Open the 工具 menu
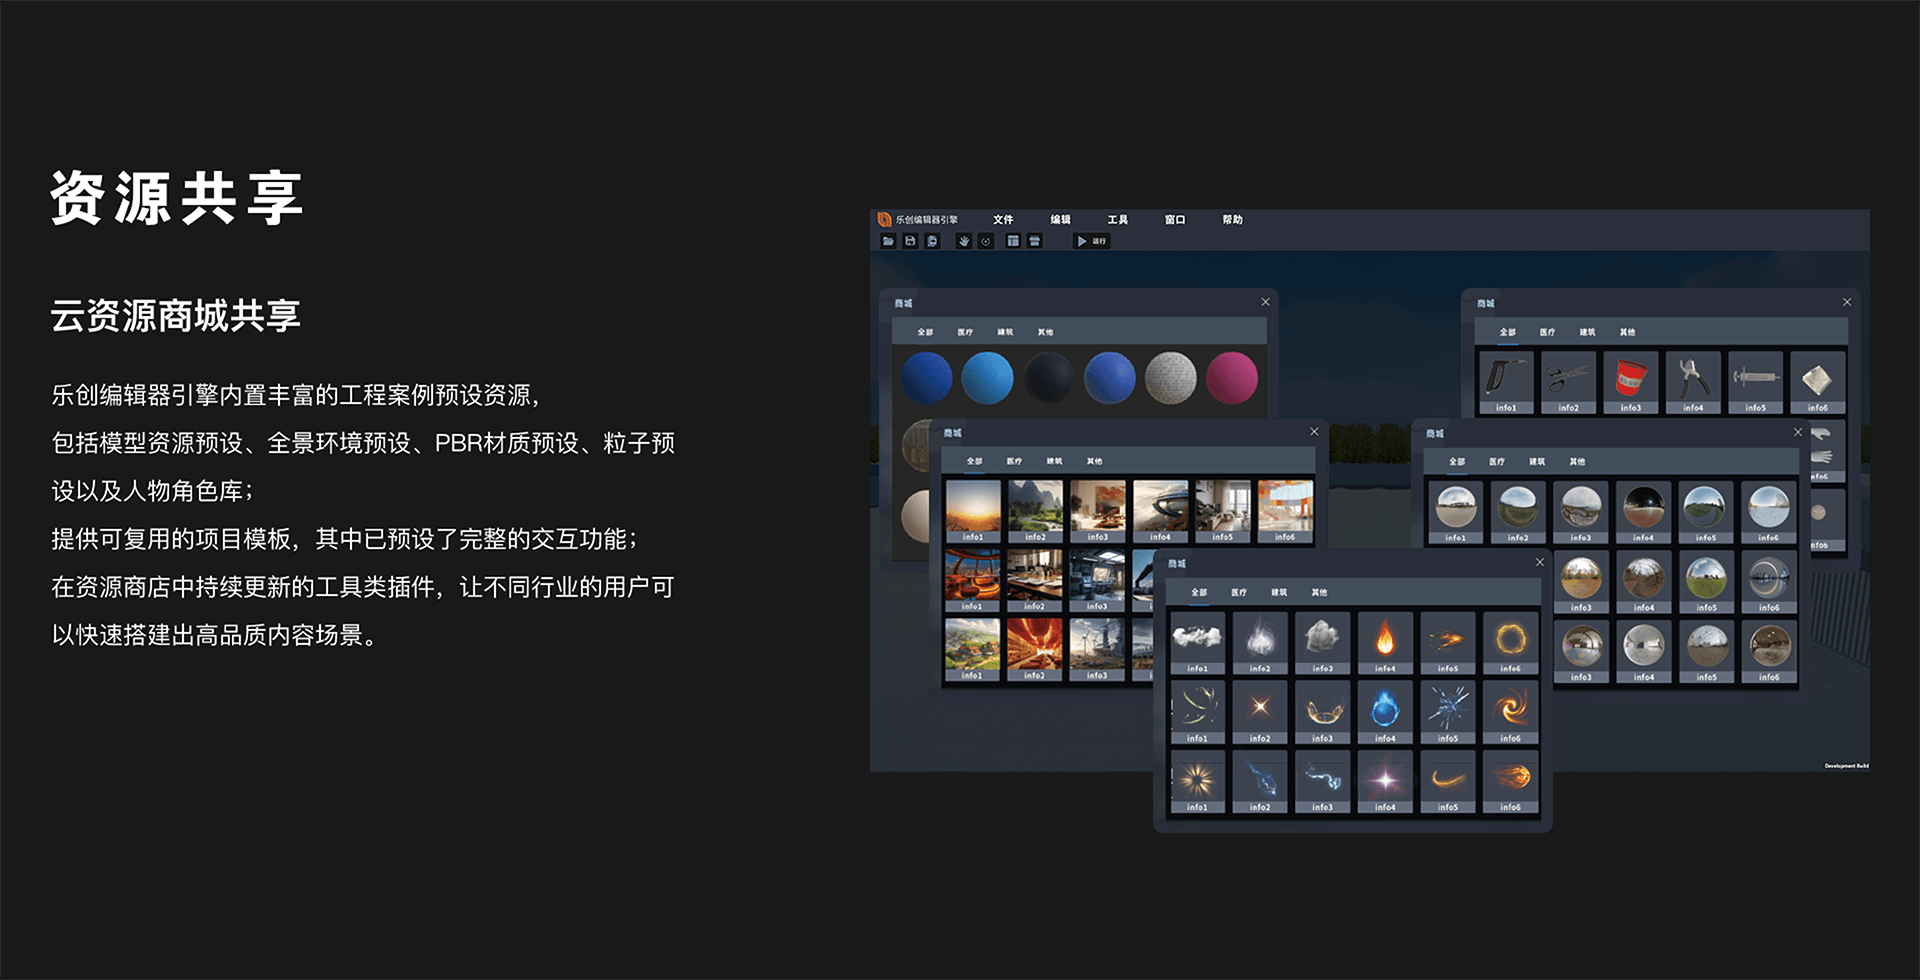 coord(1117,219)
